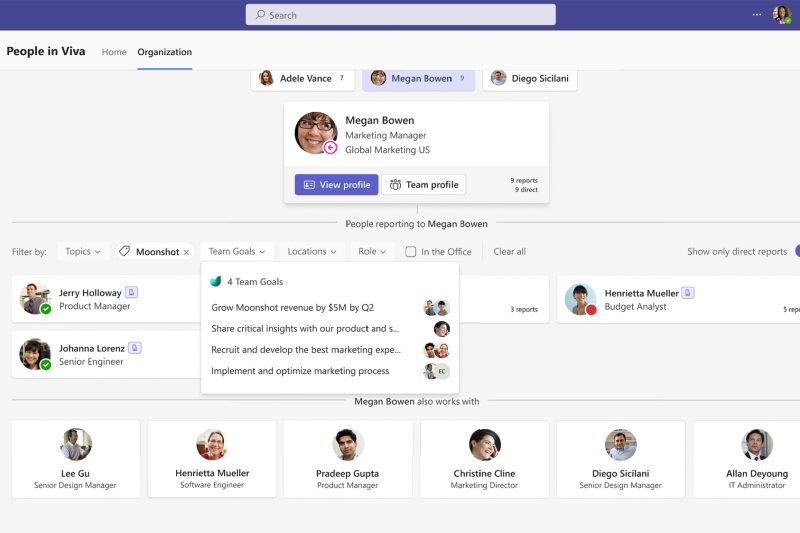The image size is (800, 533).
Task: Select Diego Sicilani peer chip
Action: click(530, 79)
